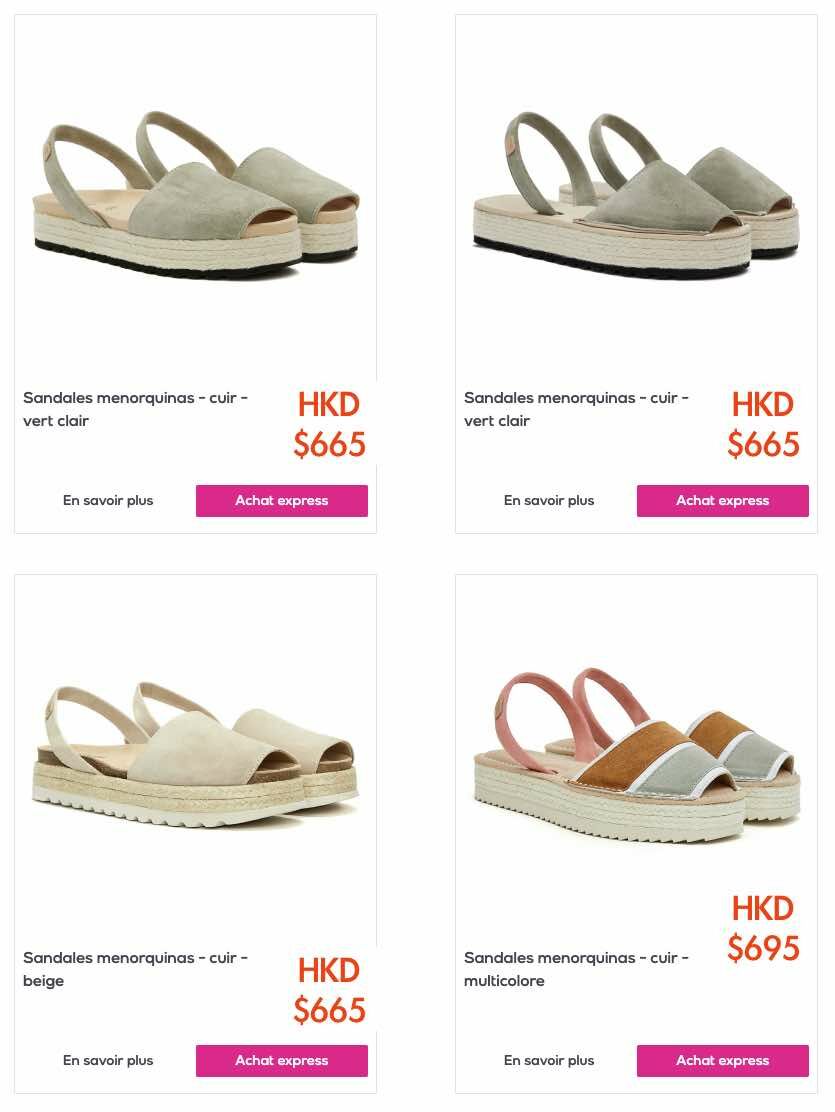Follow En savoir plus for the multicolore sandals
The image size is (835, 1112).
point(549,1060)
